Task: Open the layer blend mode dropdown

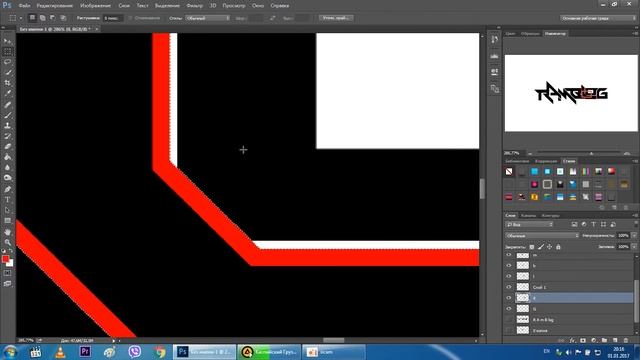Action: coord(542,236)
